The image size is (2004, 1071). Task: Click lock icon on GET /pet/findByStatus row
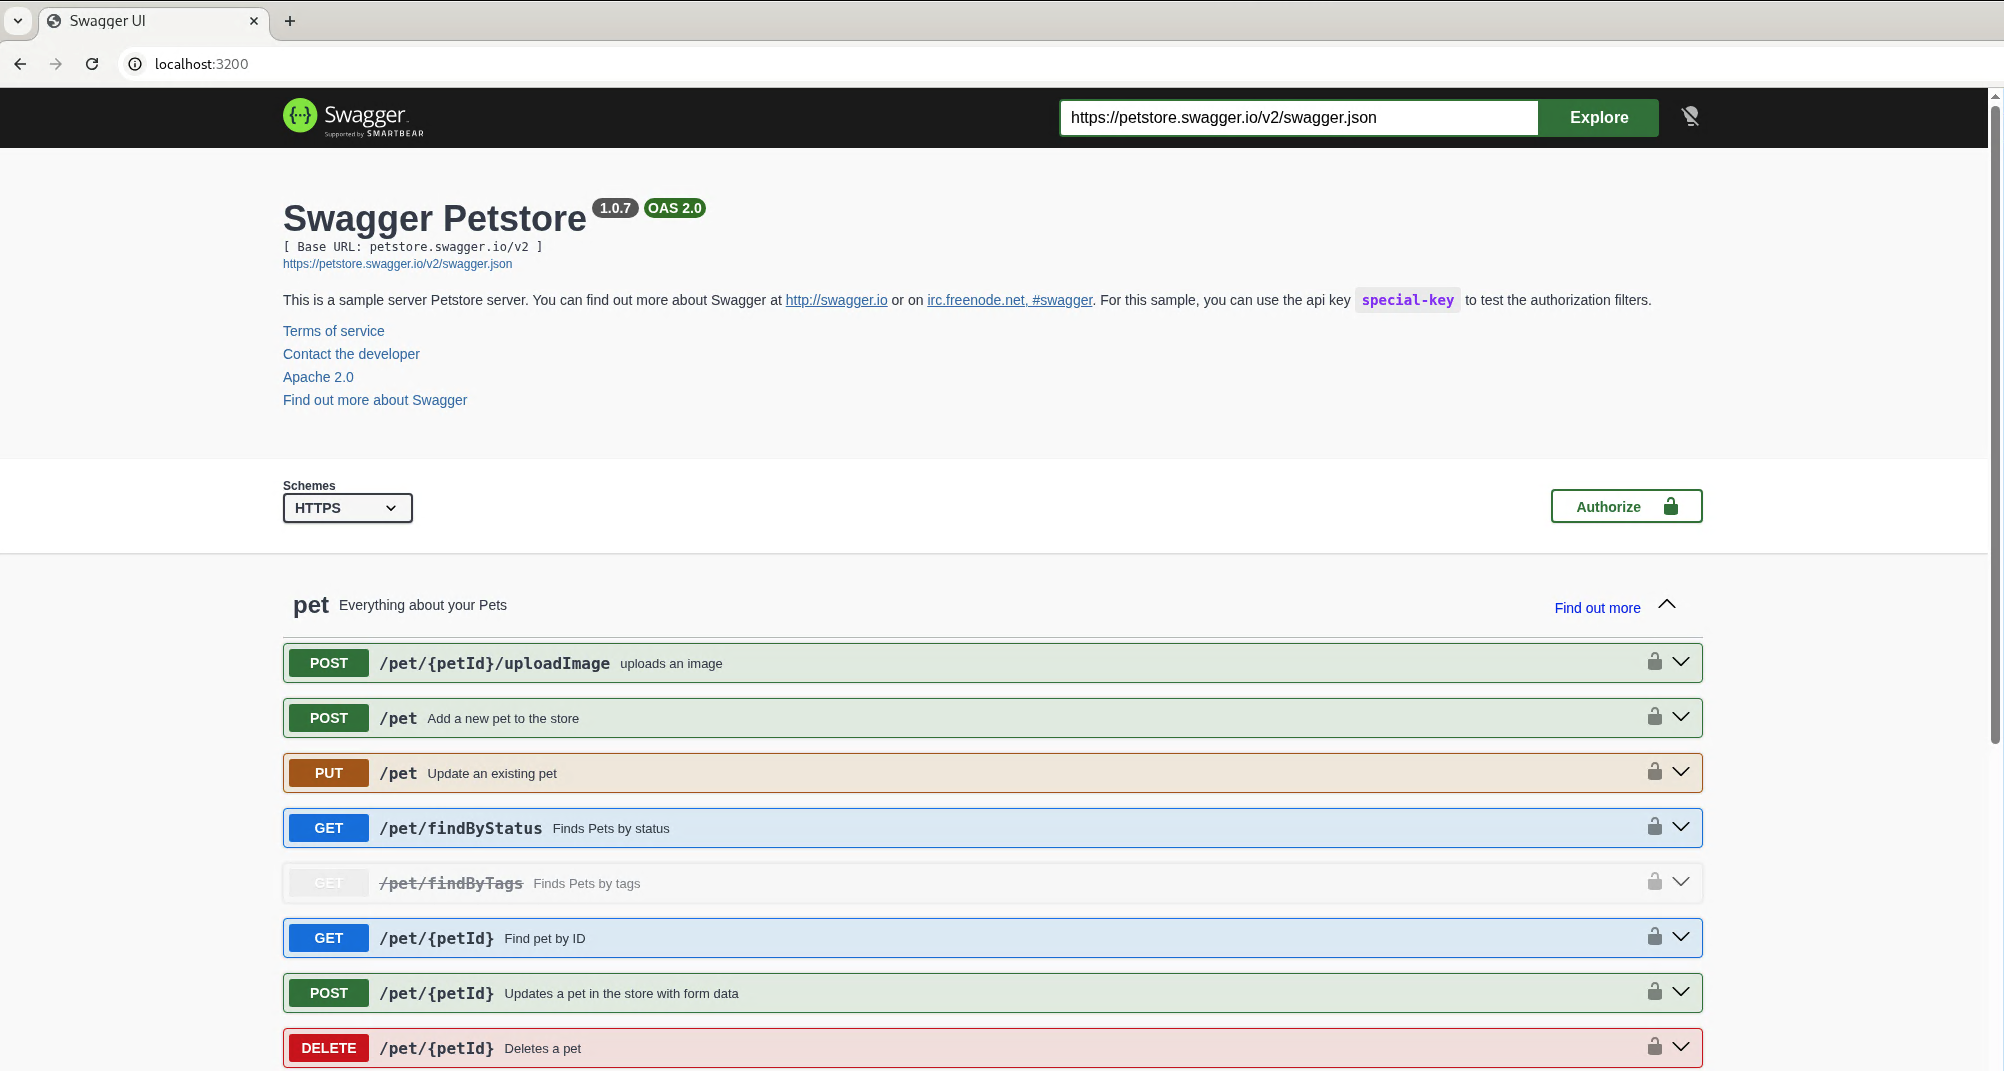click(1655, 827)
